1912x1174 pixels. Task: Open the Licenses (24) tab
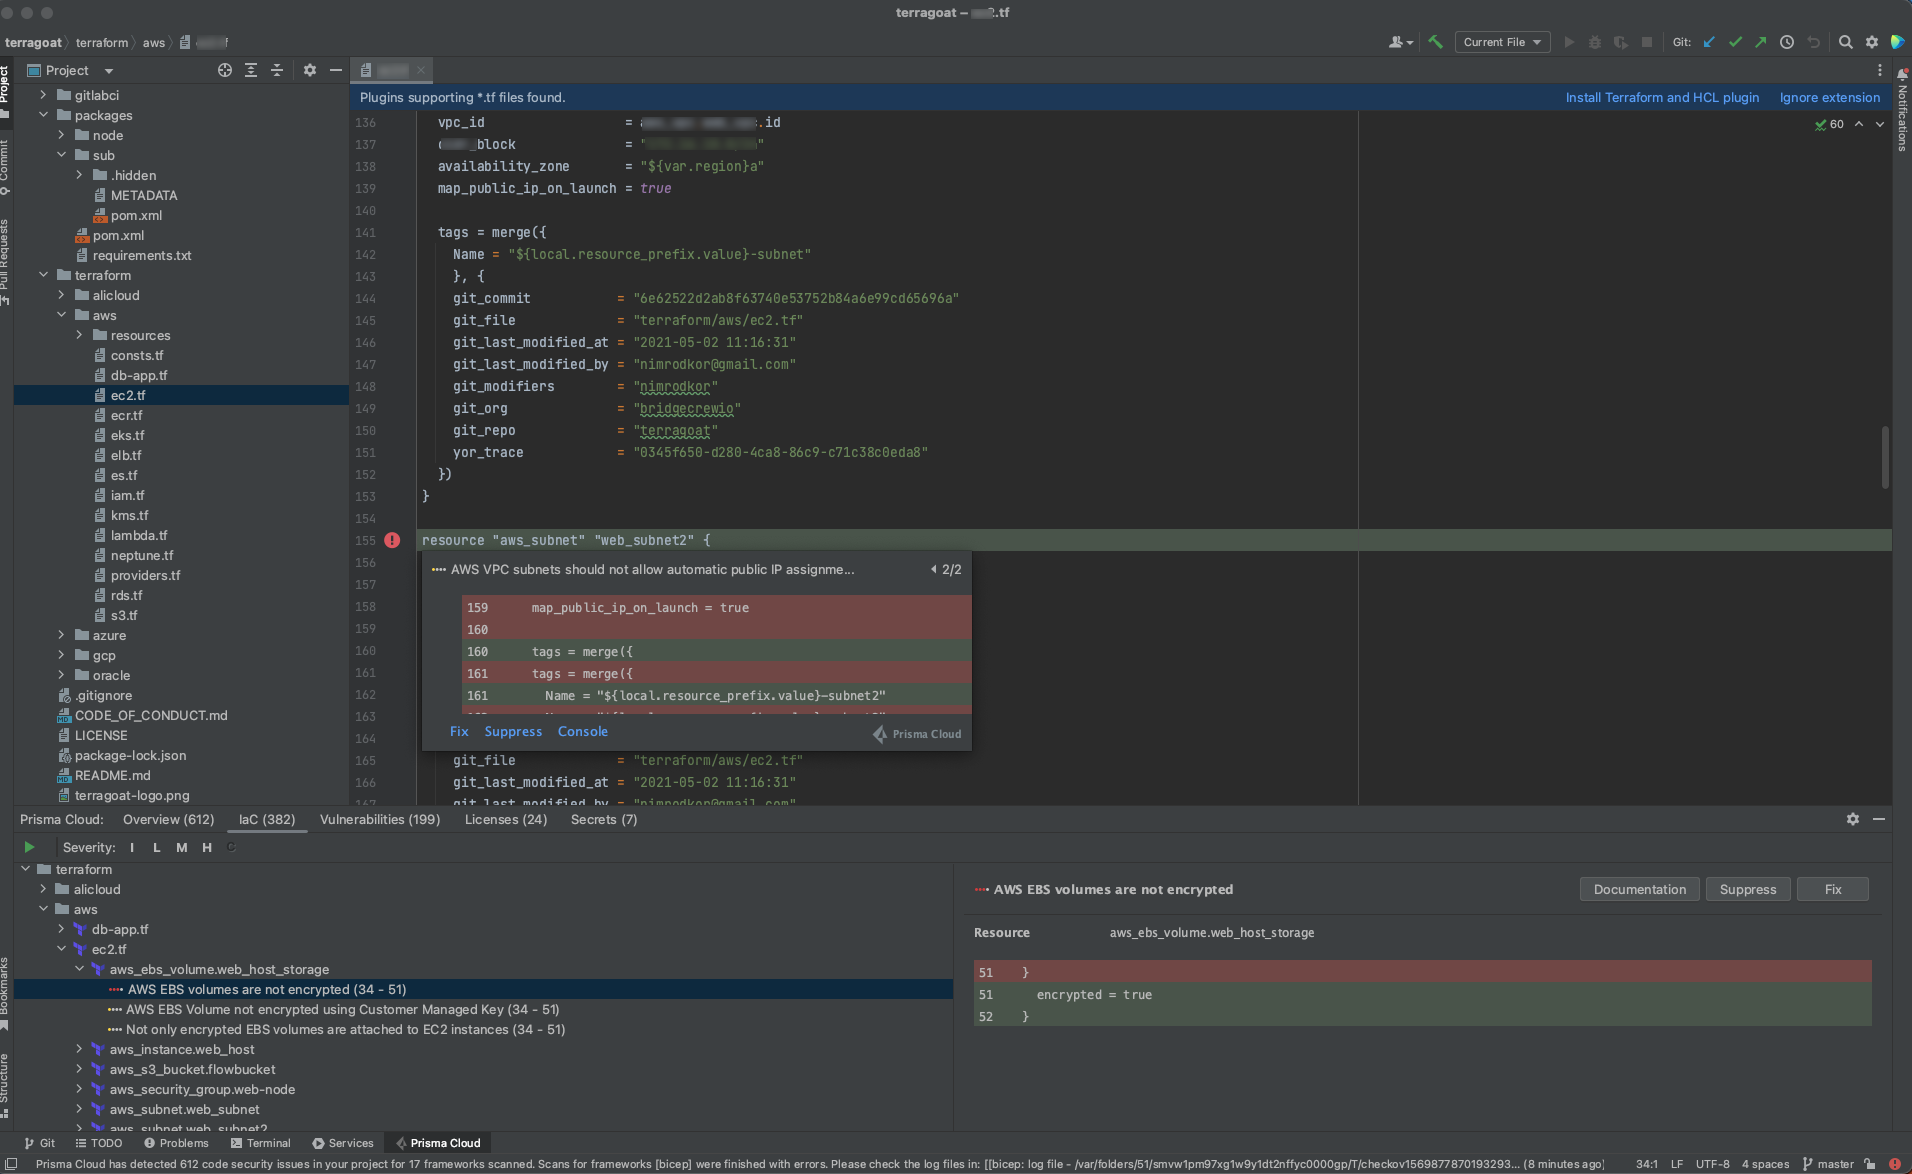[x=506, y=819]
